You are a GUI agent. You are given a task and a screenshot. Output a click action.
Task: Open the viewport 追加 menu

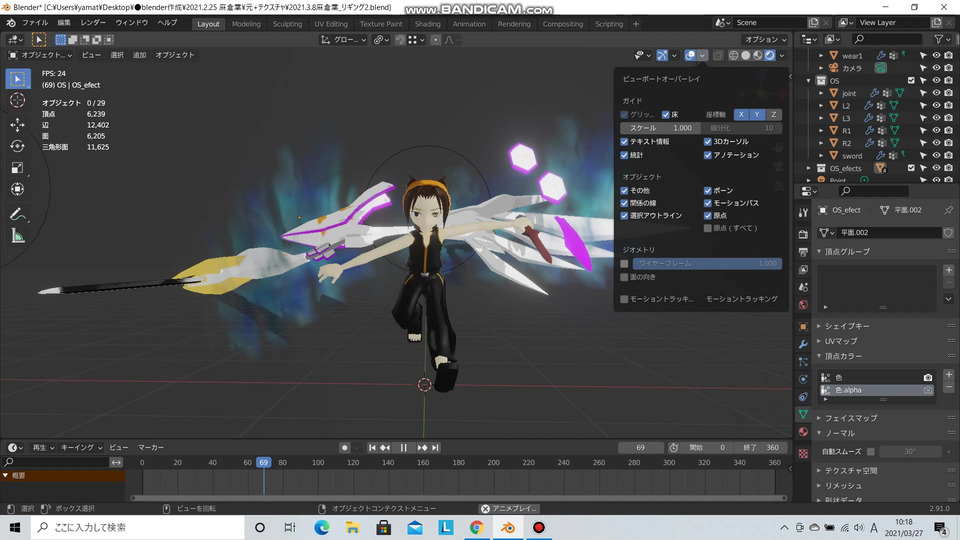click(140, 55)
